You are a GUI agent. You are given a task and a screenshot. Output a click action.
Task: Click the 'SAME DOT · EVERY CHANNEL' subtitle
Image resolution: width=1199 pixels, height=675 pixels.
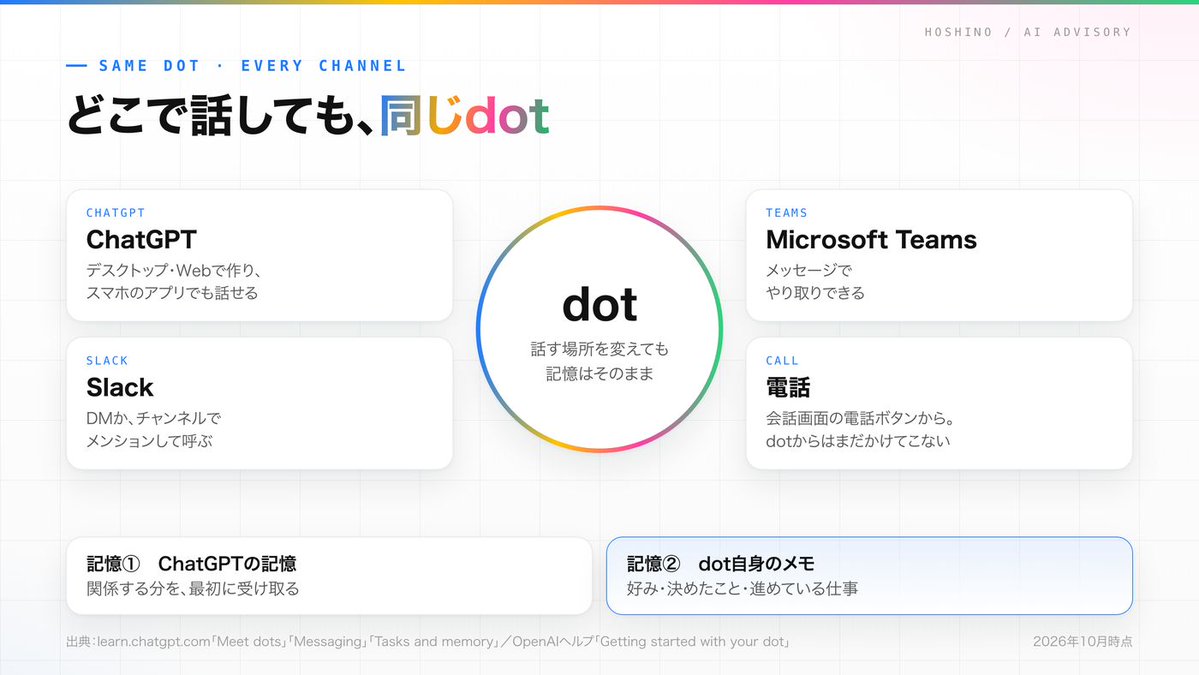(252, 66)
